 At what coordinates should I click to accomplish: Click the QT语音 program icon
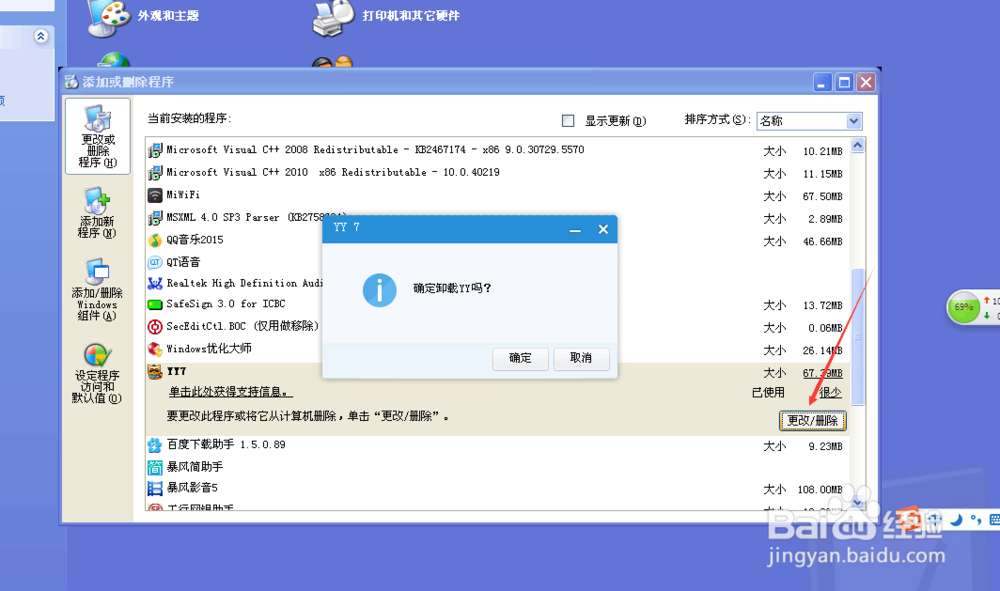click(155, 263)
